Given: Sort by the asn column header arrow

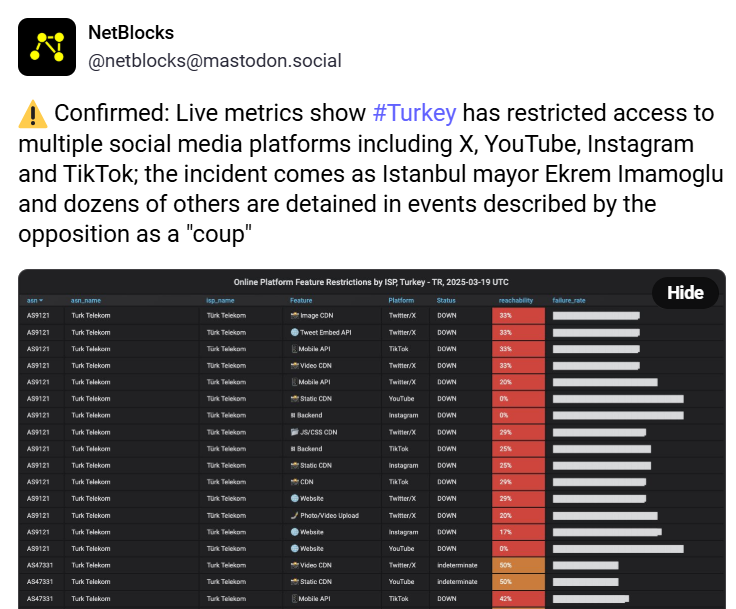Looking at the screenshot, I should click(41, 301).
